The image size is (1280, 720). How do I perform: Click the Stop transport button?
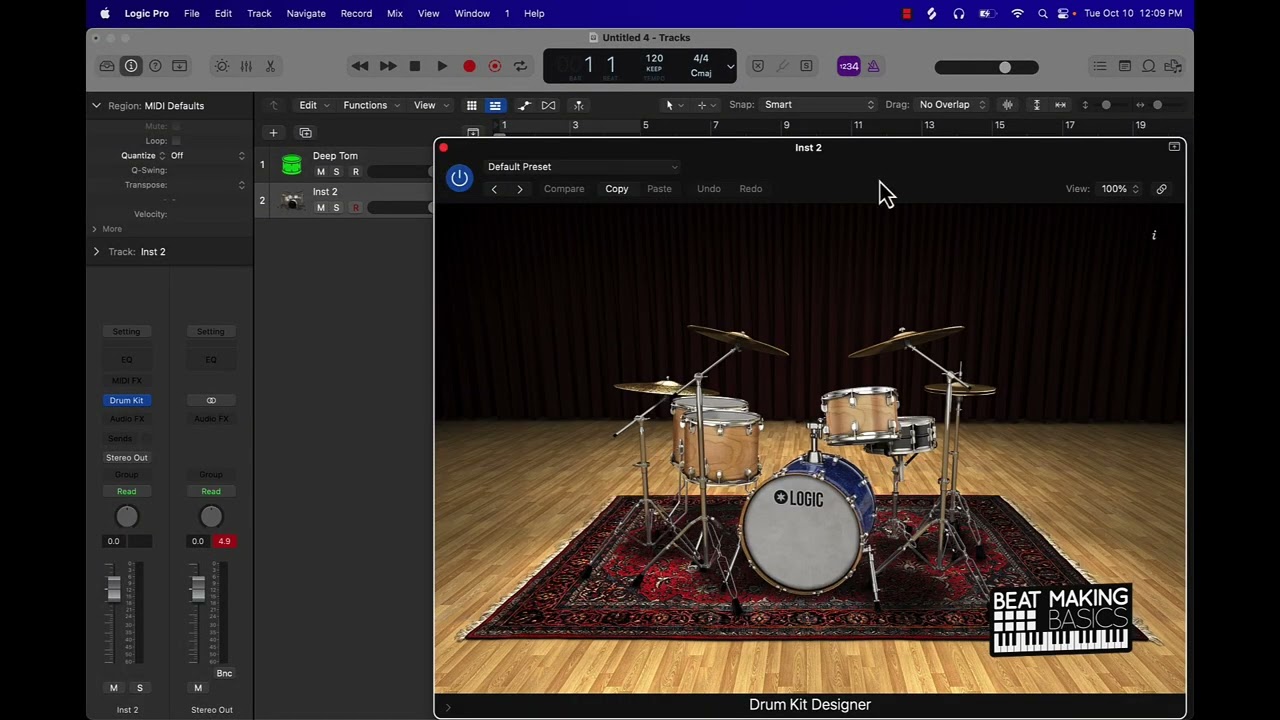pyautogui.click(x=415, y=66)
